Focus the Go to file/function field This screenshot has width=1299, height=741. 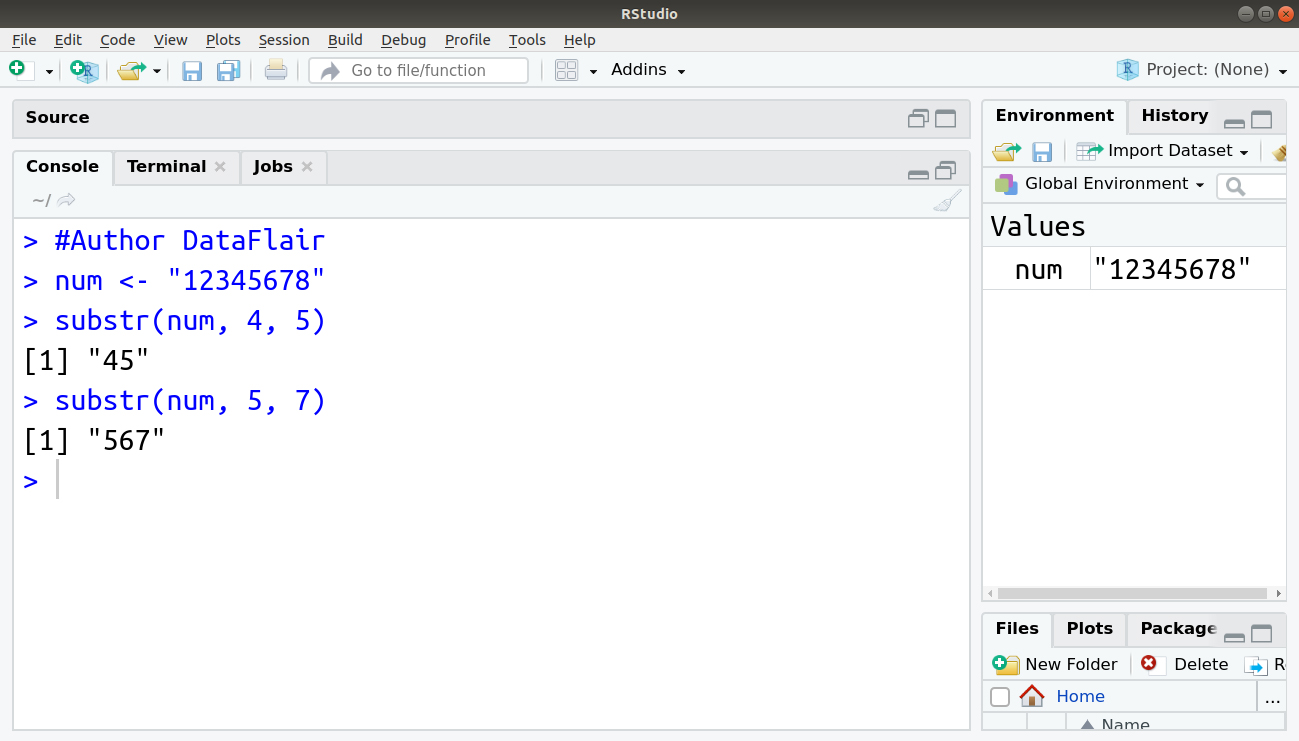click(419, 70)
